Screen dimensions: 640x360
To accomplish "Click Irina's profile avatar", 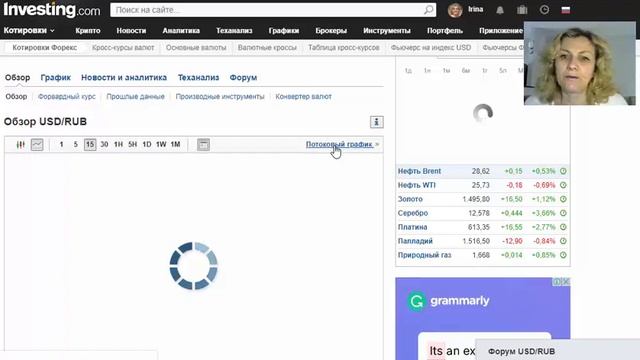I will (455, 10).
